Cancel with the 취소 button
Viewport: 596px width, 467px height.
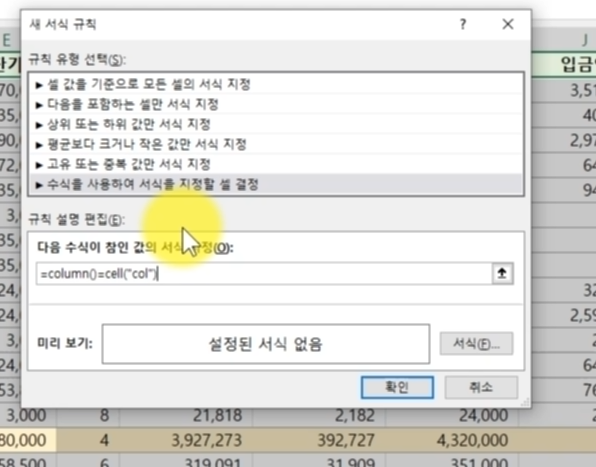tap(481, 388)
